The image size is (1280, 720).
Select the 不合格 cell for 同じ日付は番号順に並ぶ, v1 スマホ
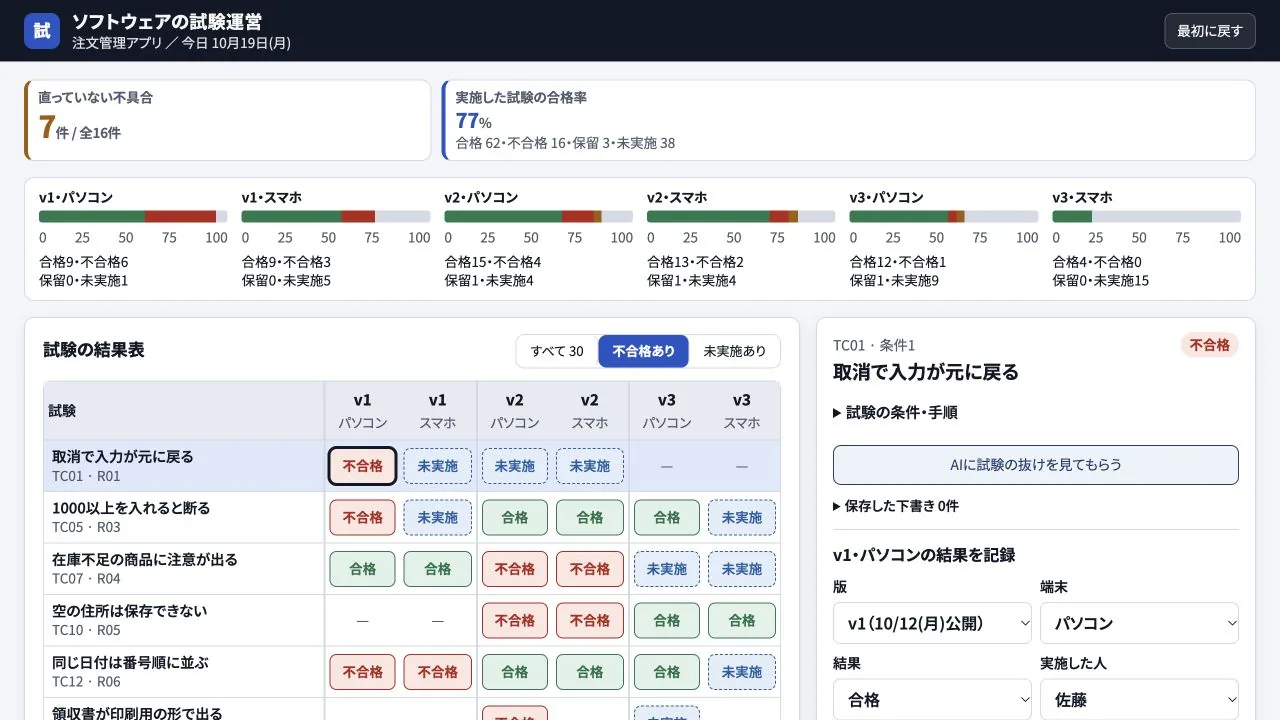tap(438, 672)
